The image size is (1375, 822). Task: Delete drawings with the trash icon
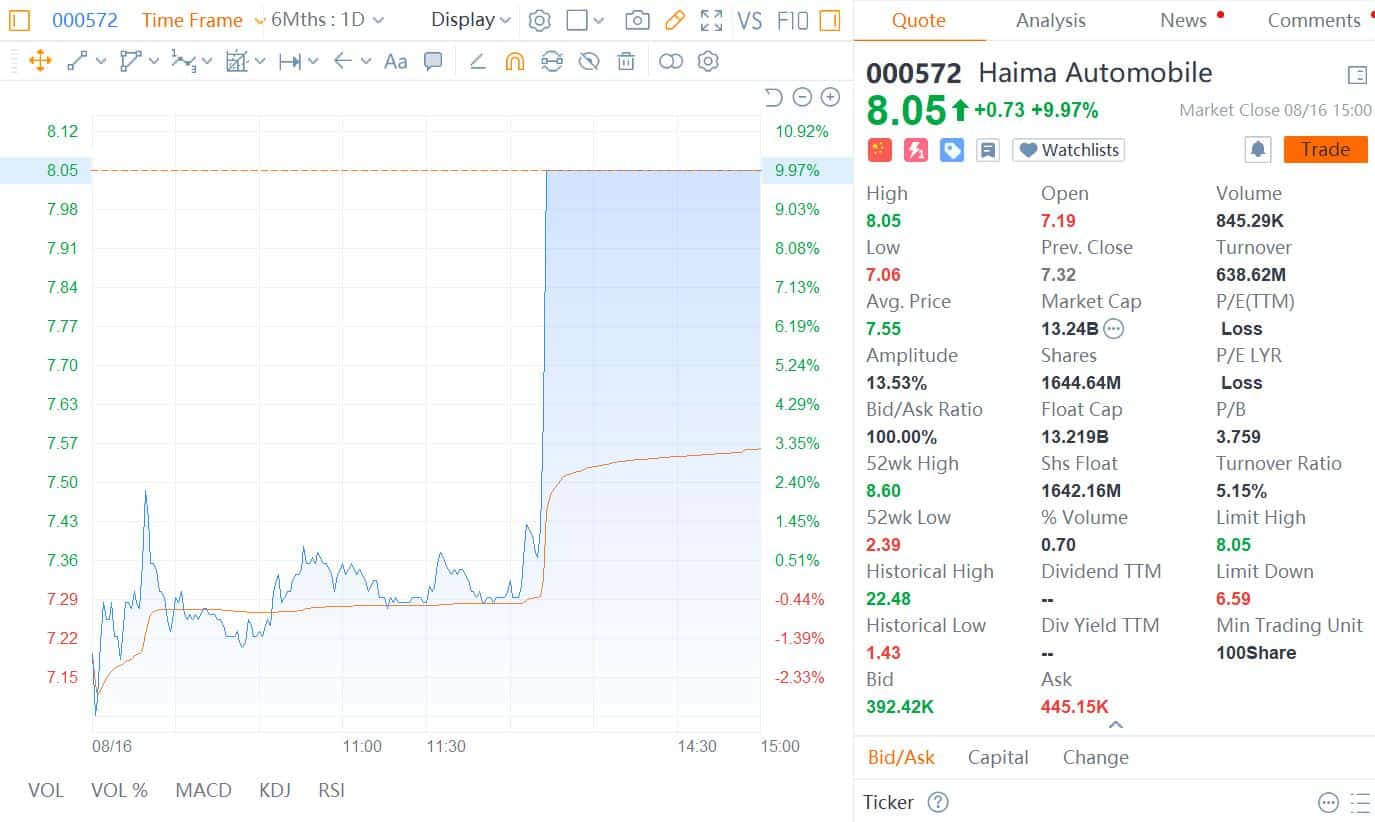[626, 61]
